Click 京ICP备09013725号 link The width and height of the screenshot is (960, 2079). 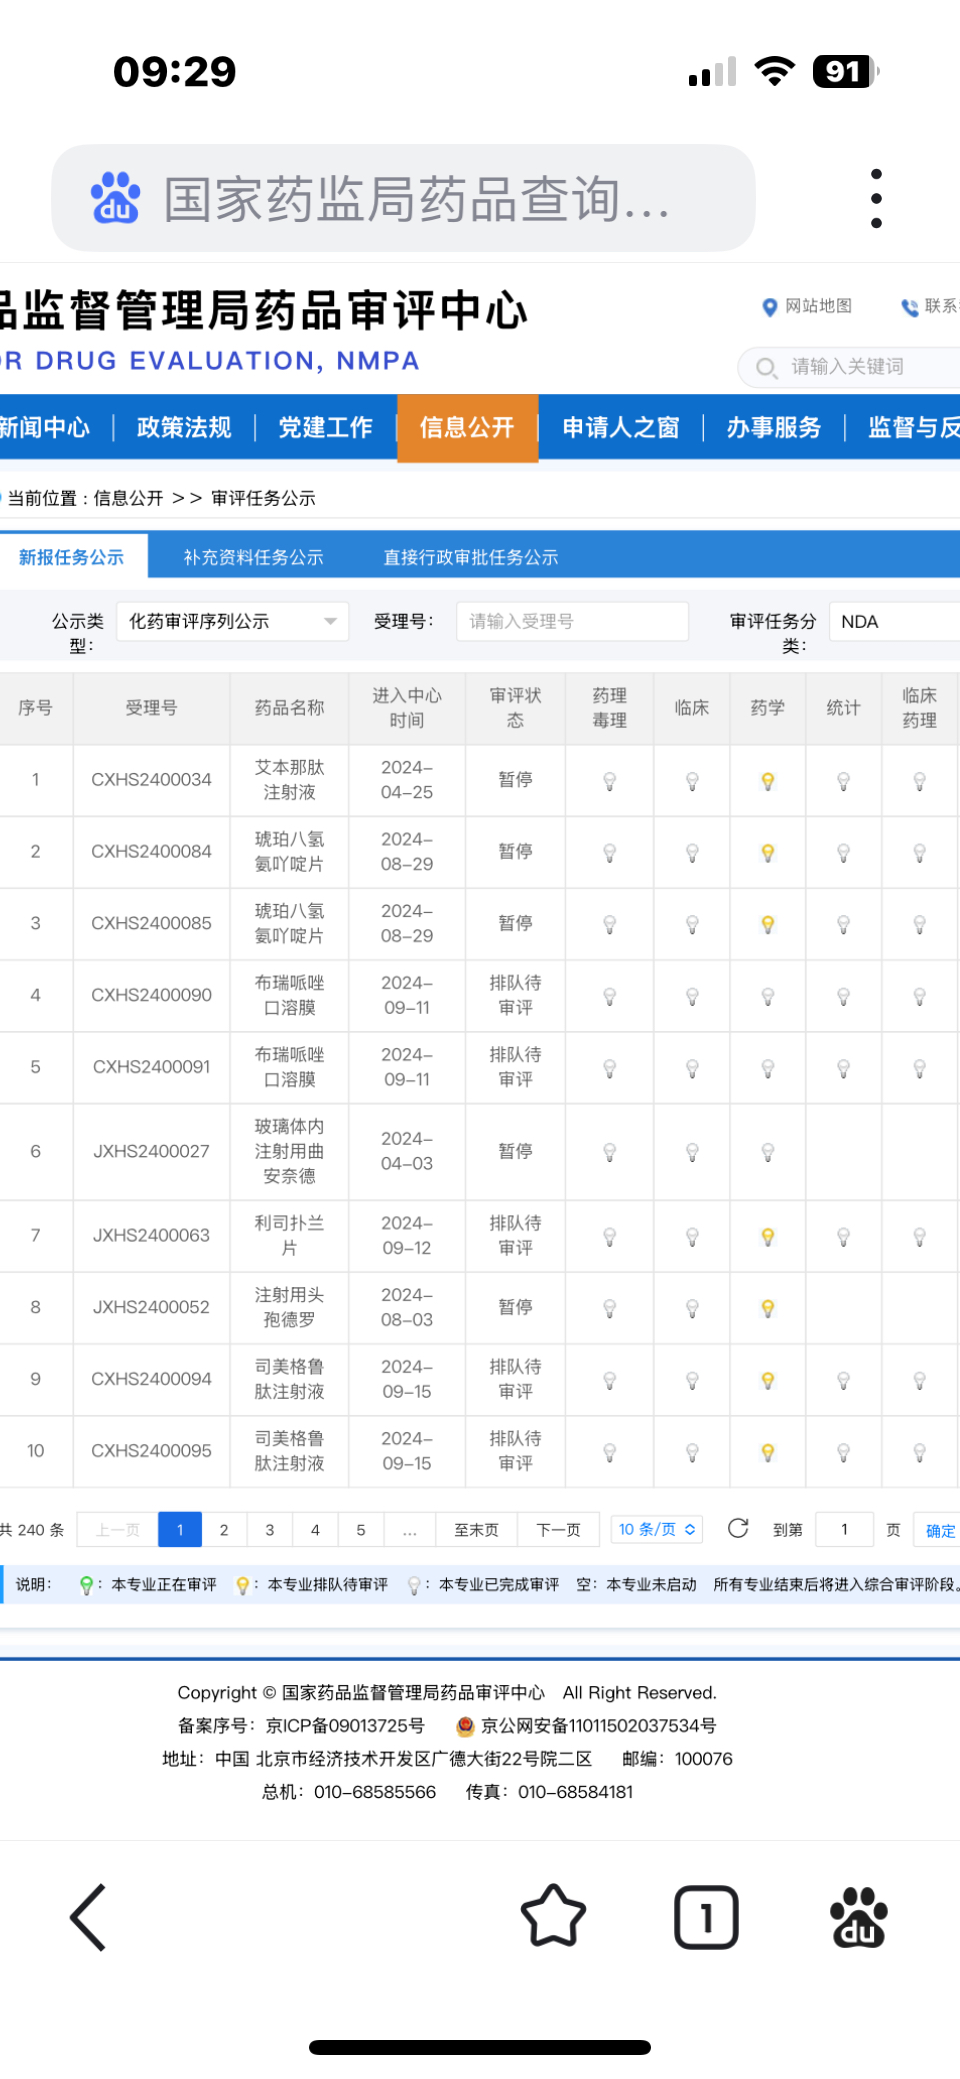[x=345, y=1726]
